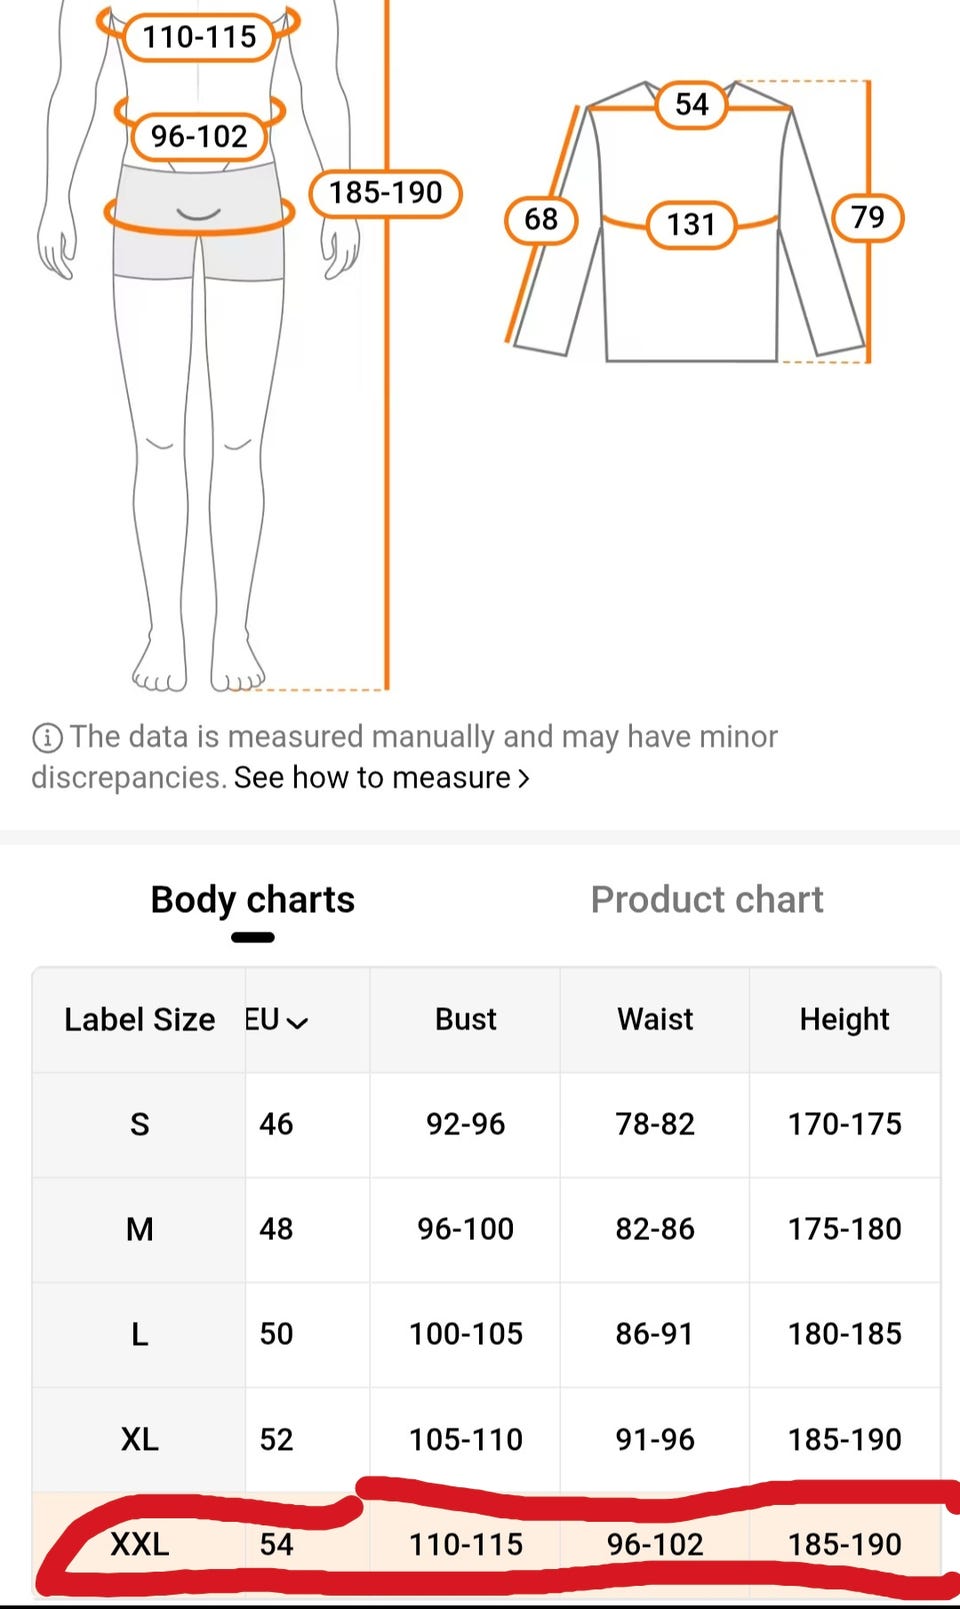This screenshot has height=1609, width=960.
Task: Switch to the Product chart tab
Action: click(x=706, y=900)
